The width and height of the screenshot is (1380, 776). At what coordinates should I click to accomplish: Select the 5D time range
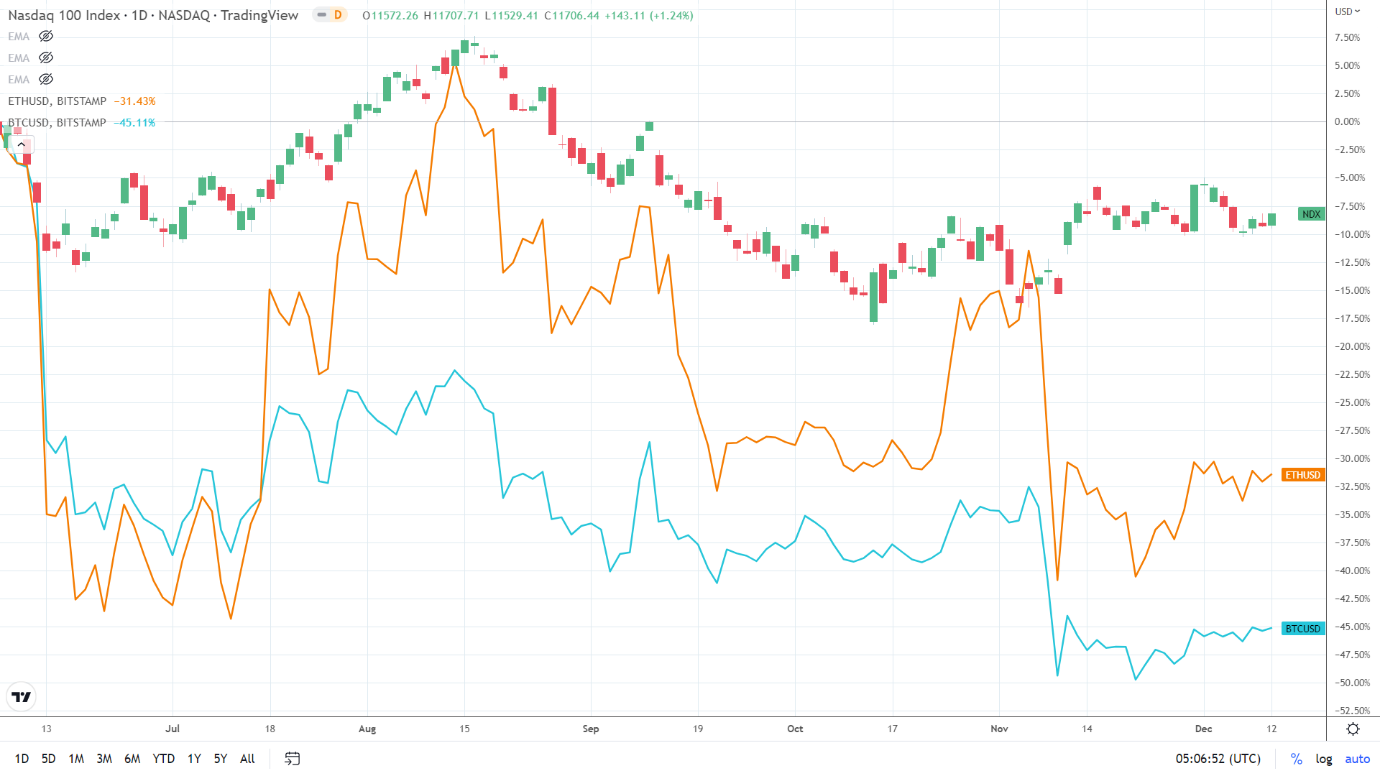point(48,759)
